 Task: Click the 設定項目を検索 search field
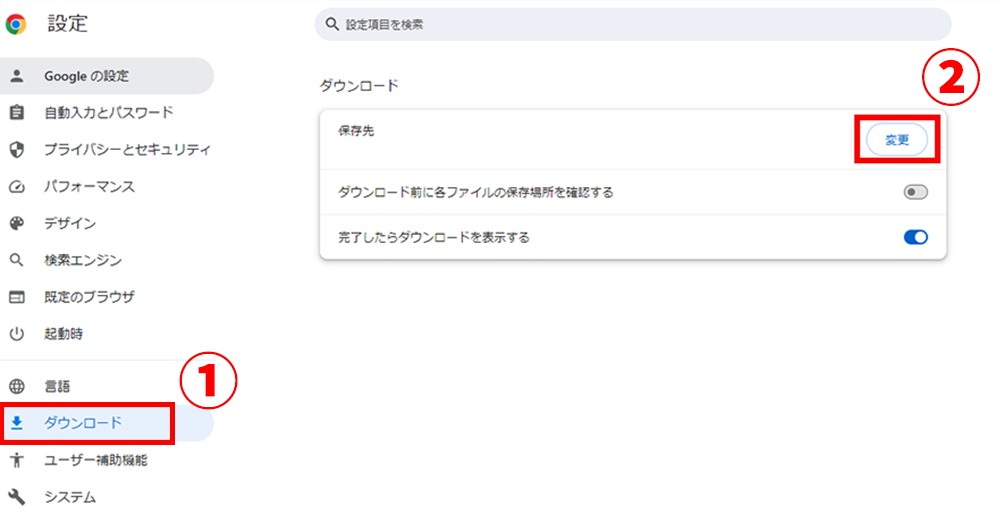pyautogui.click(x=633, y=25)
